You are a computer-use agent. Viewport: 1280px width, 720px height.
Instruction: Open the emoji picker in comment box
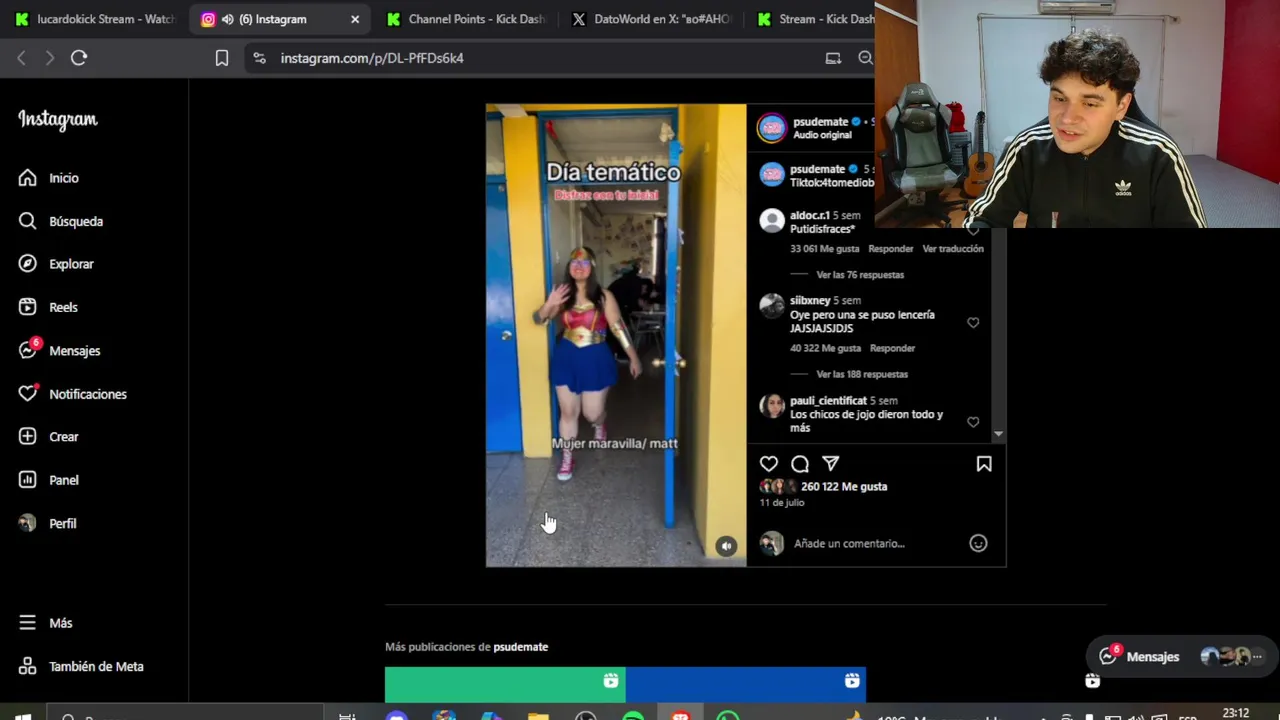[978, 543]
